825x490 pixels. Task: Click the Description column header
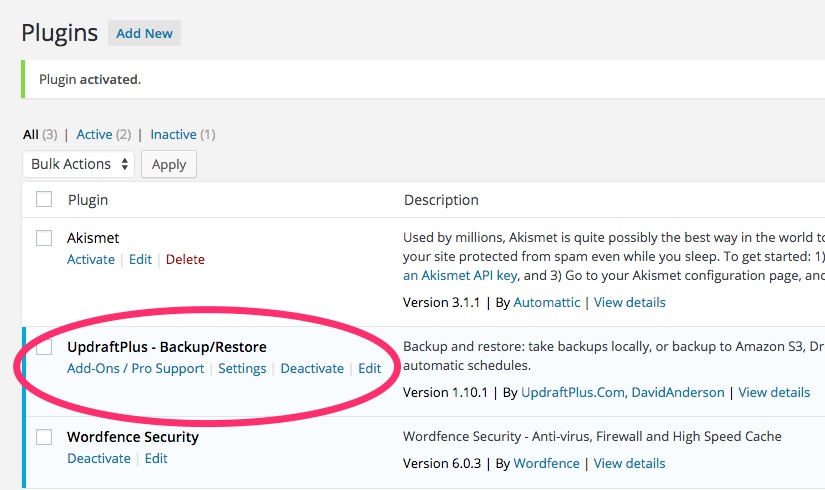(x=441, y=200)
